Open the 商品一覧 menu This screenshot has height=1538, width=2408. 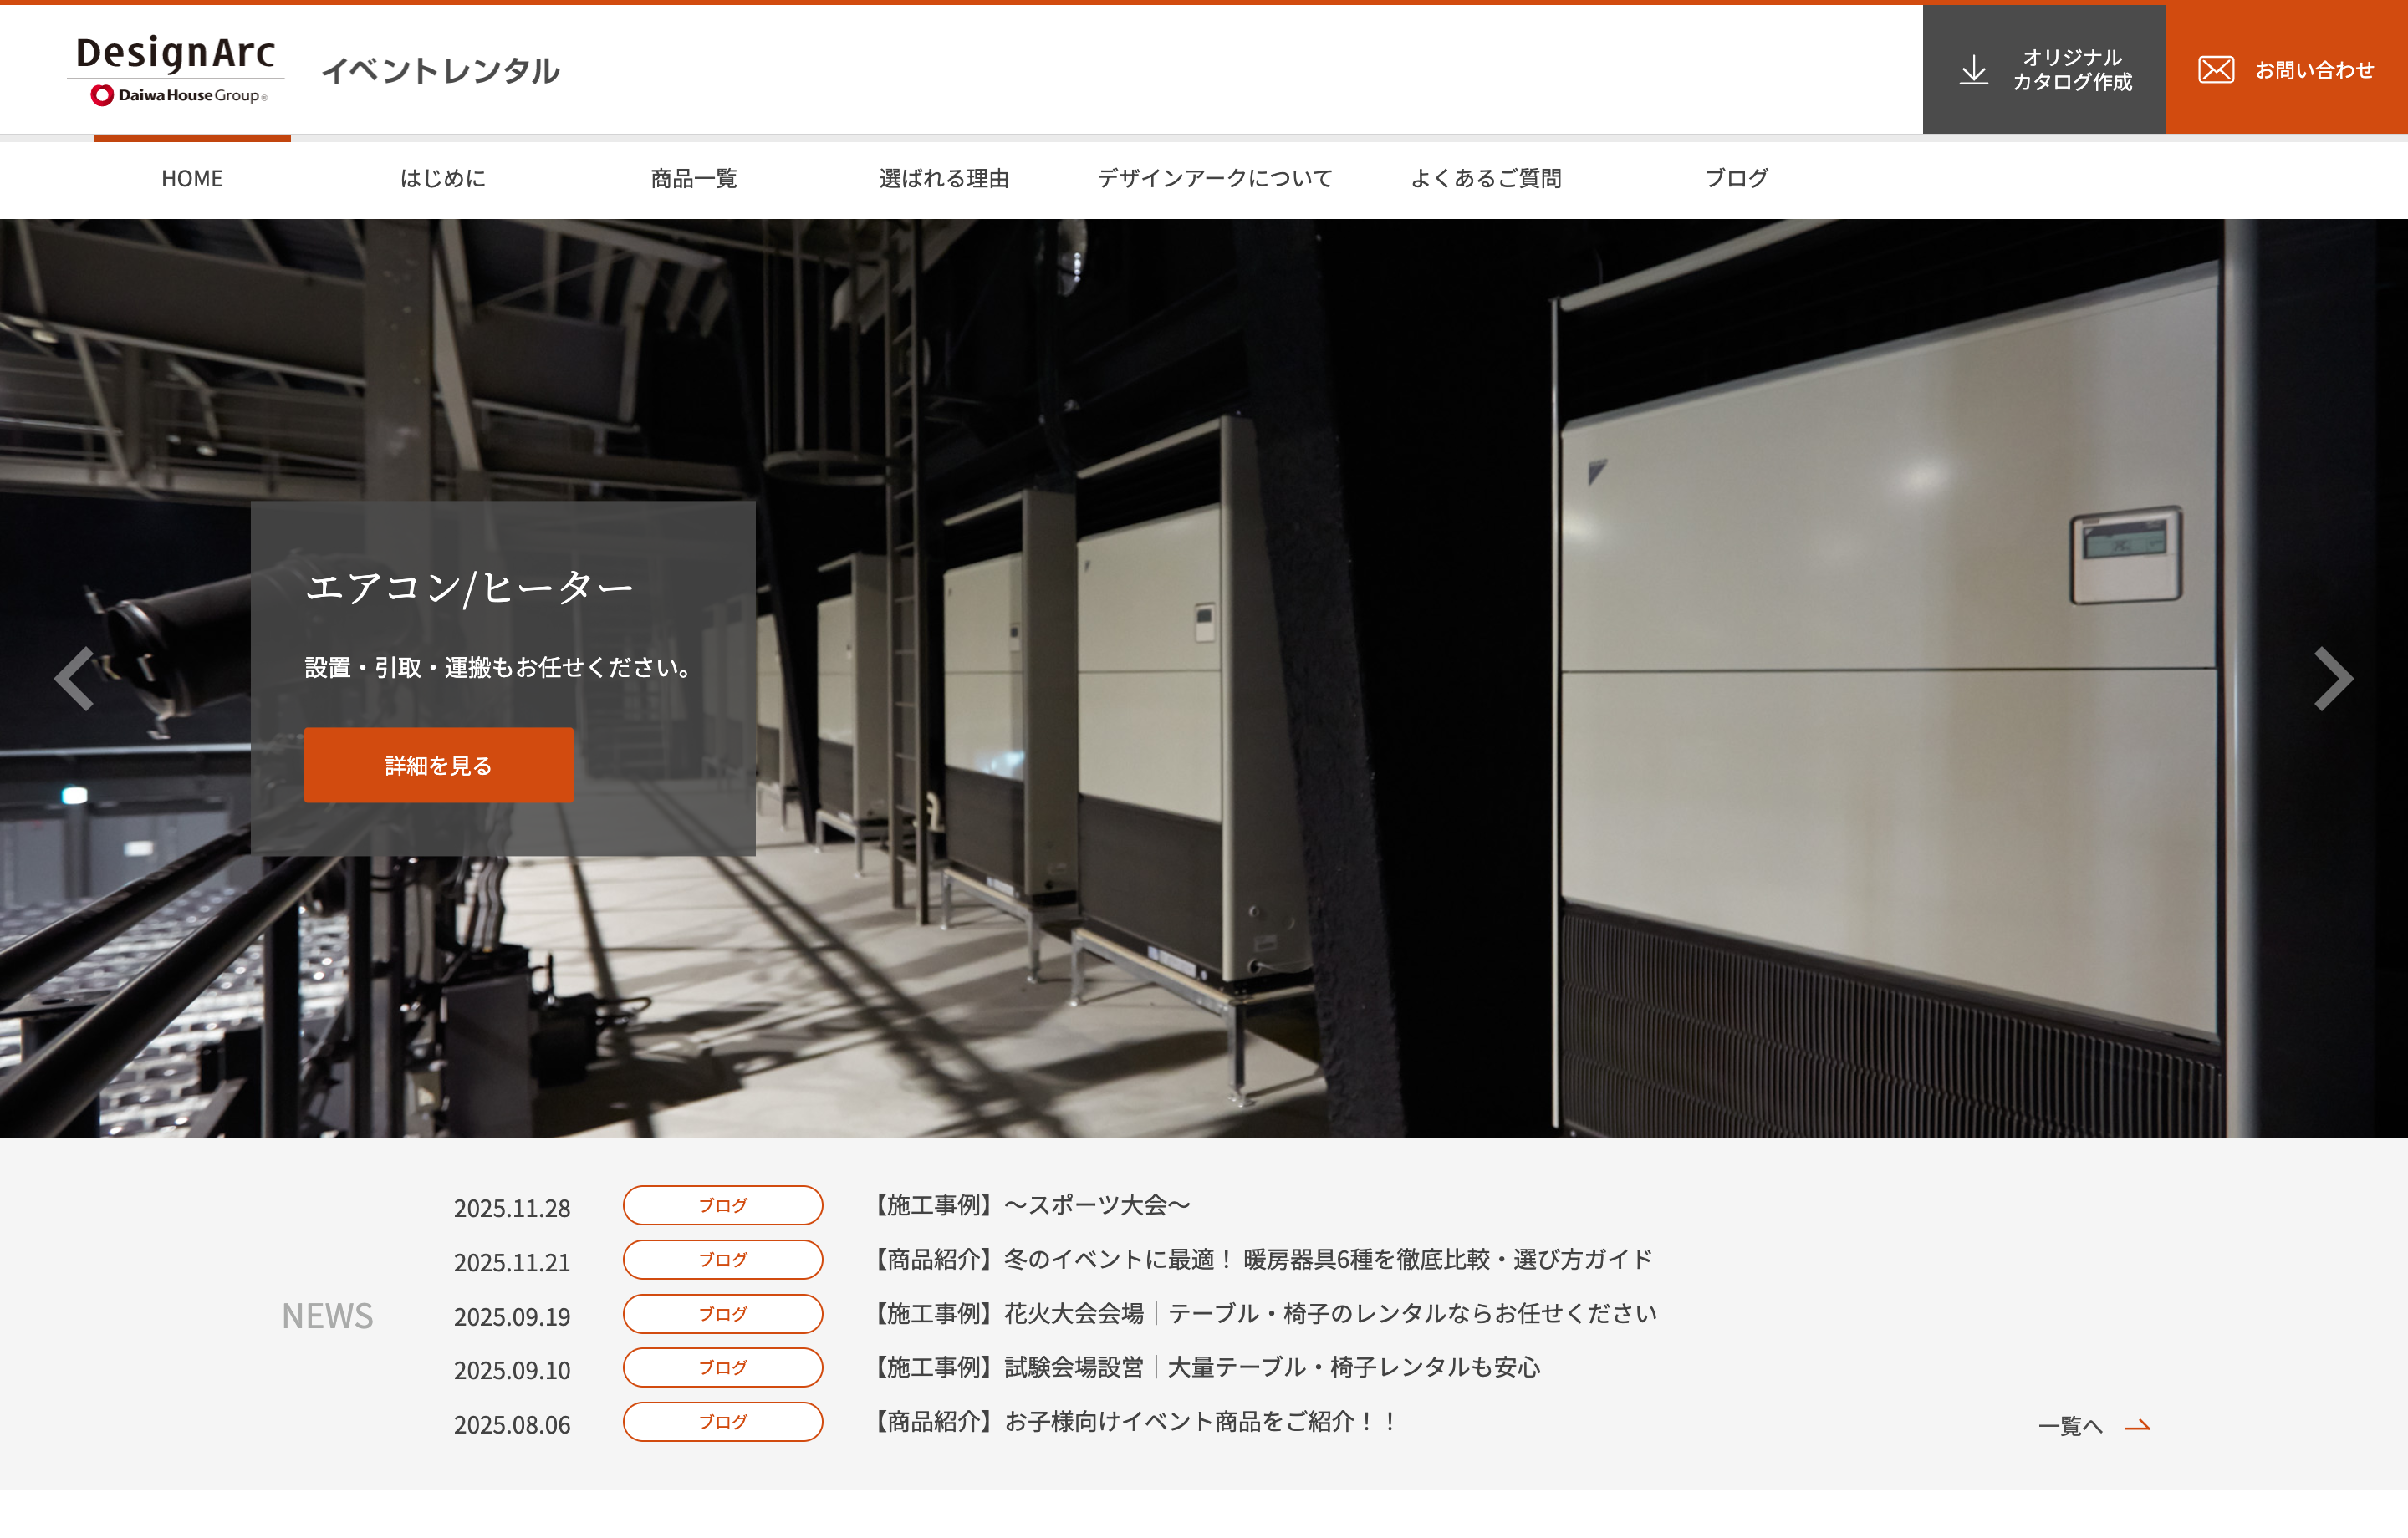pyautogui.click(x=694, y=179)
